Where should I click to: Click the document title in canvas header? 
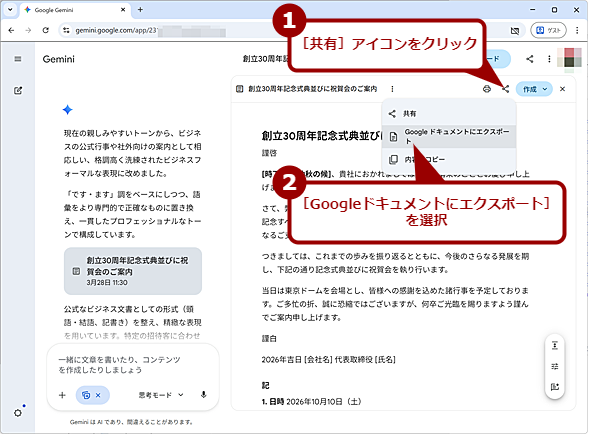313,89
